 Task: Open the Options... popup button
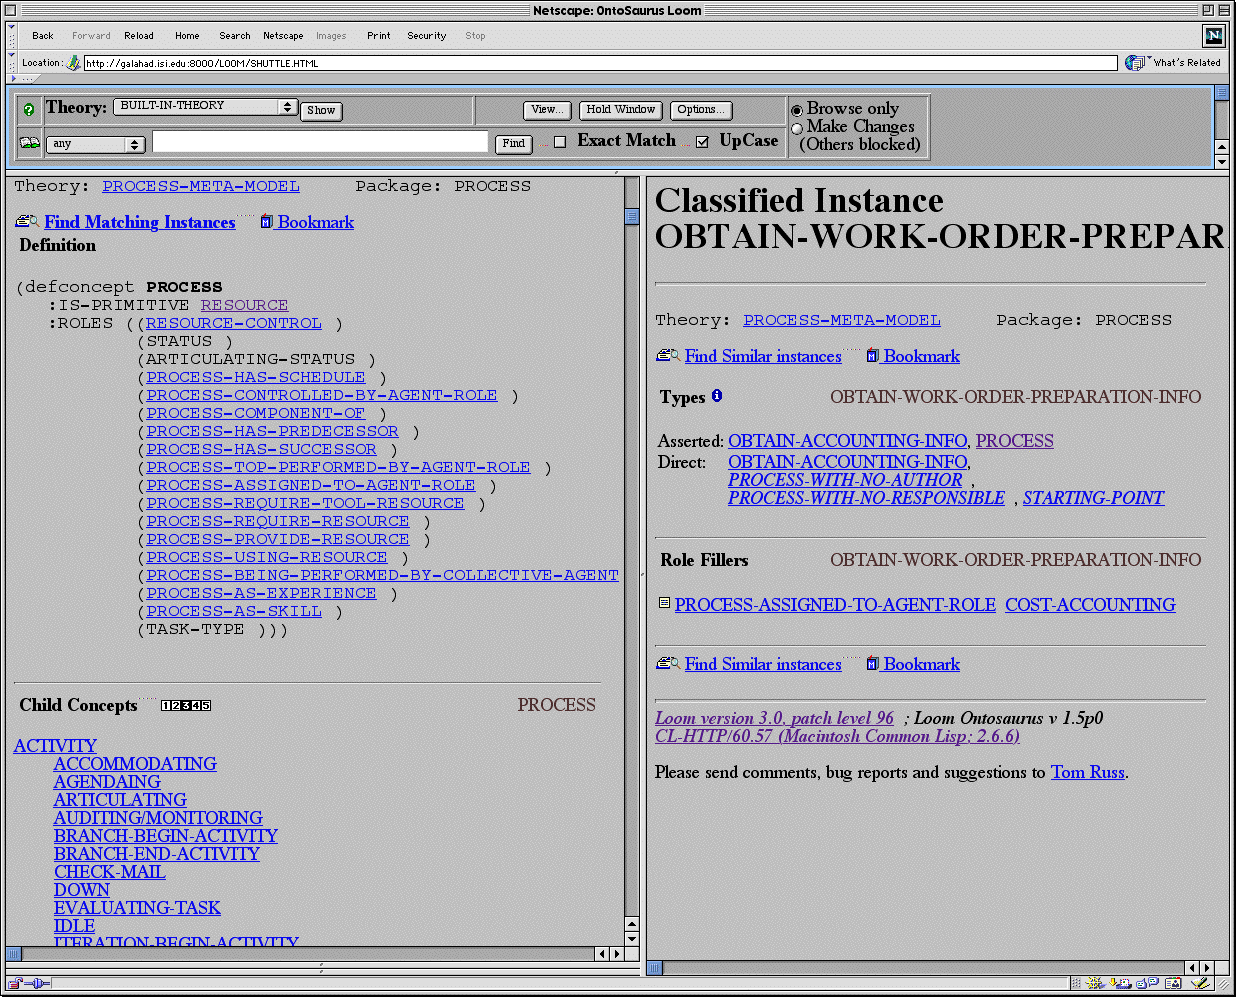pyautogui.click(x=700, y=110)
